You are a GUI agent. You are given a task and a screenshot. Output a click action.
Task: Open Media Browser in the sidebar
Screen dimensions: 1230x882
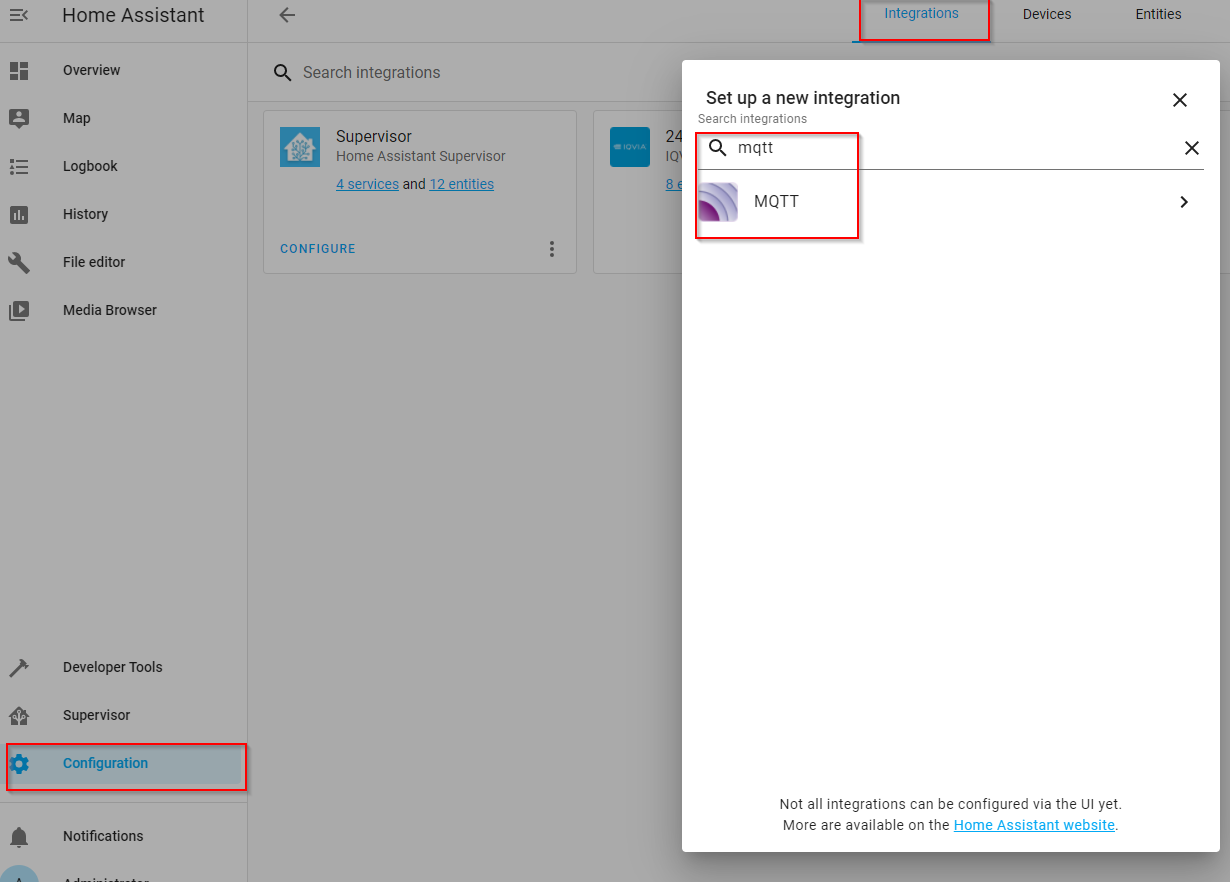(123, 310)
